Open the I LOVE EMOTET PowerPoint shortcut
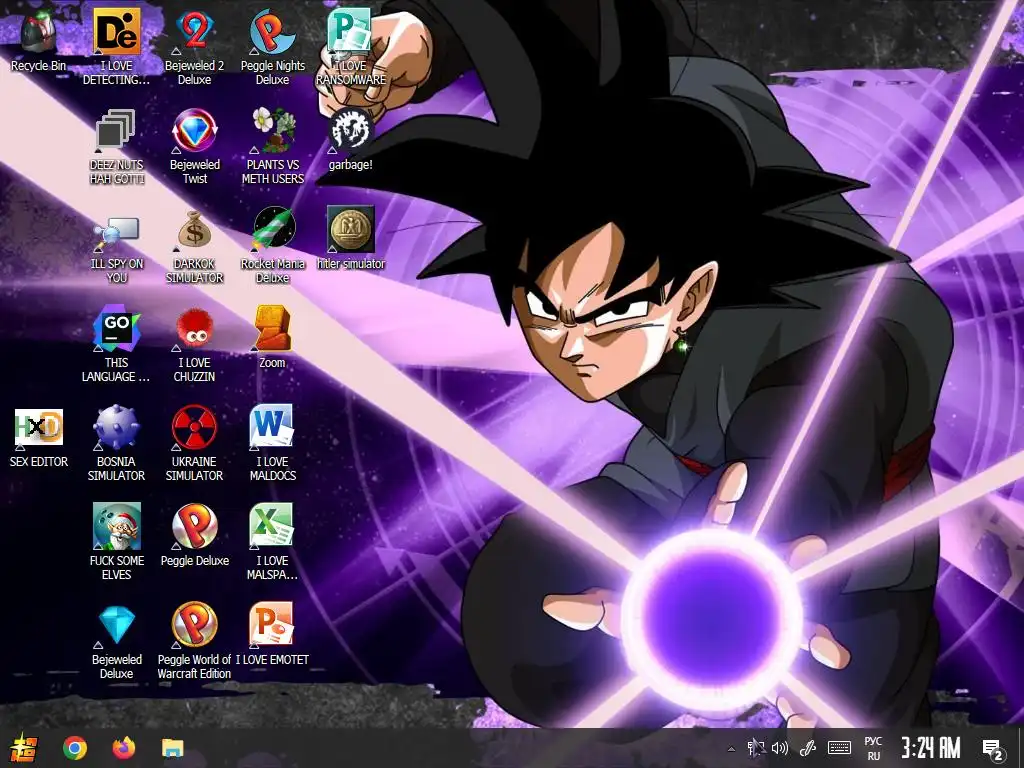Viewport: 1024px width, 768px height. point(272,634)
